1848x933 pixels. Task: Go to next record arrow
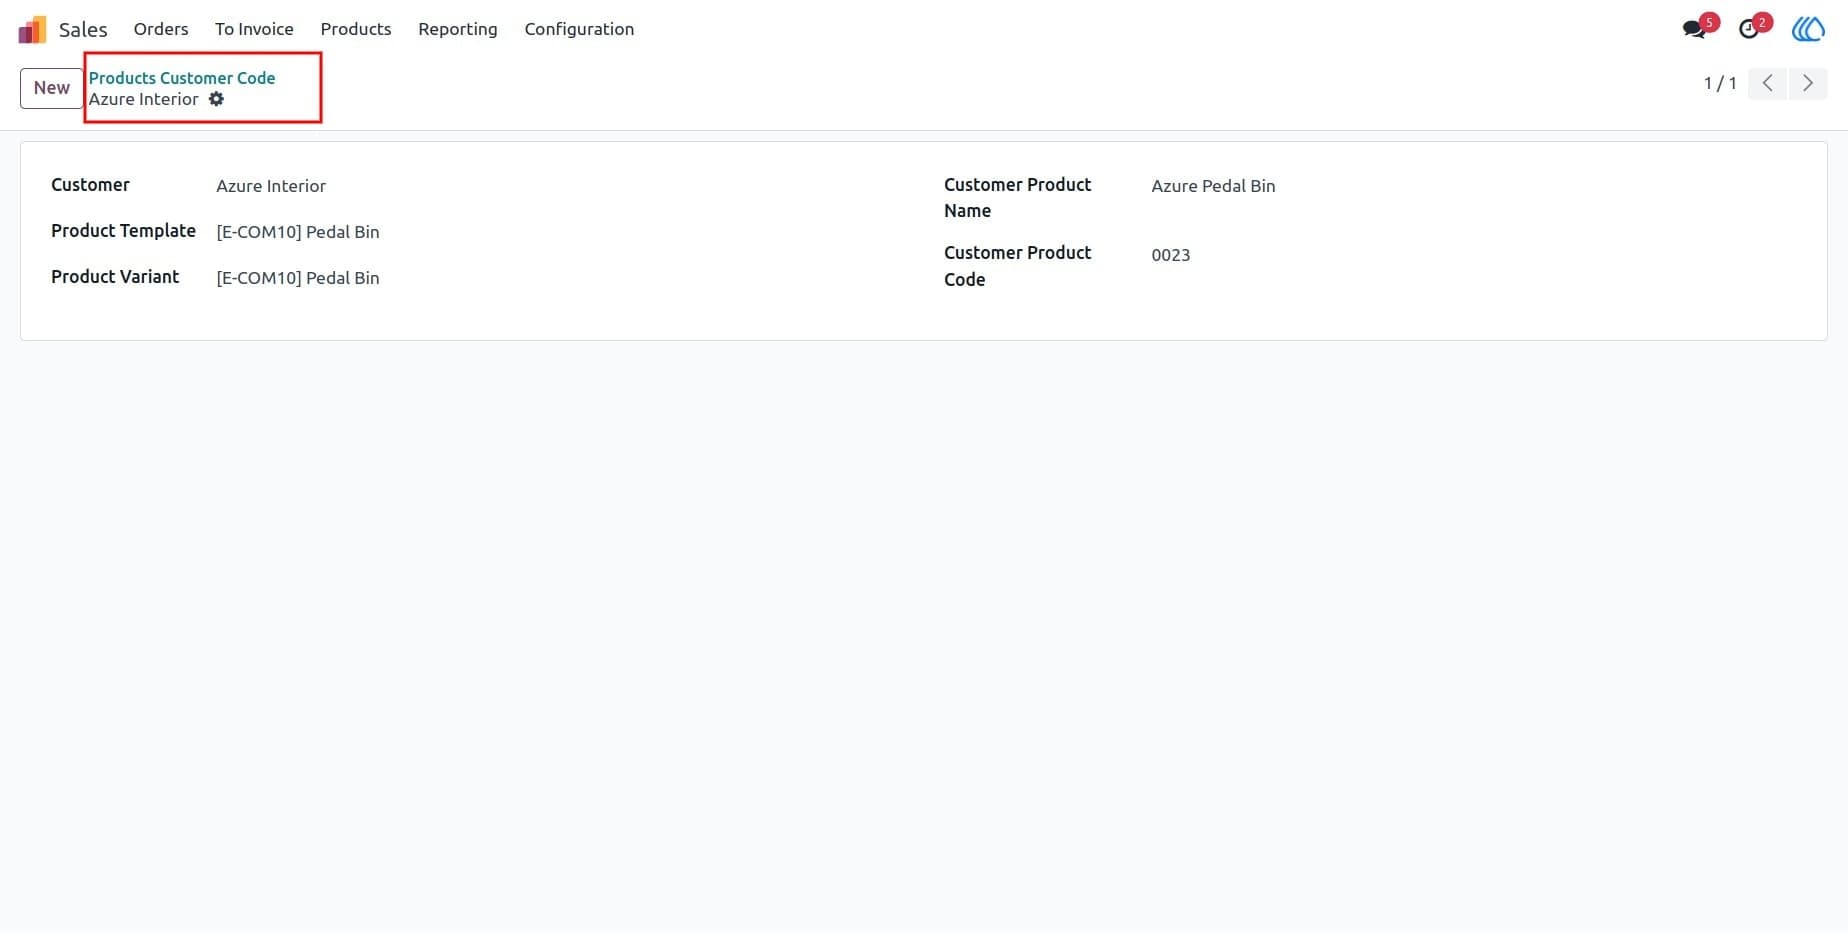[1808, 83]
